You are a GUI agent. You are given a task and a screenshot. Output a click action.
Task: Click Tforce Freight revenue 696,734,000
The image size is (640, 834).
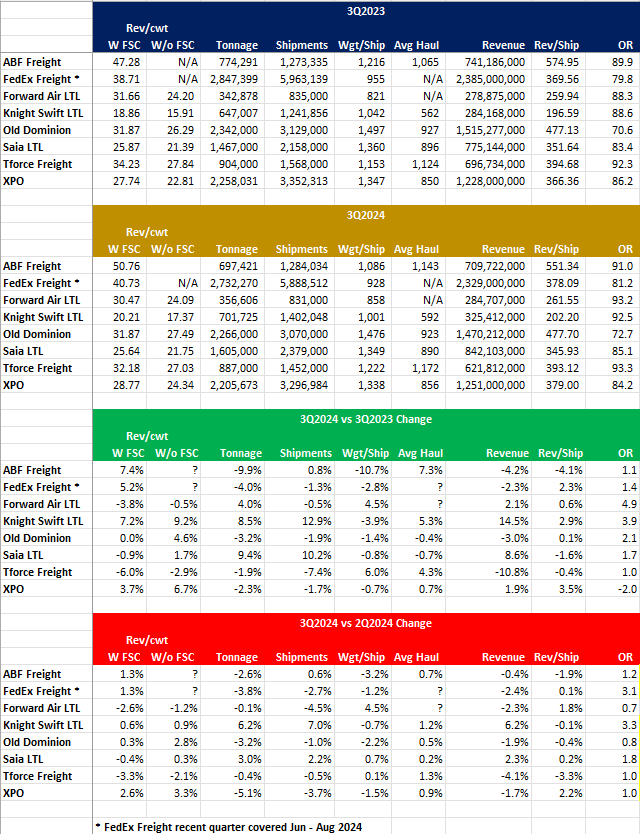pyautogui.click(x=494, y=164)
